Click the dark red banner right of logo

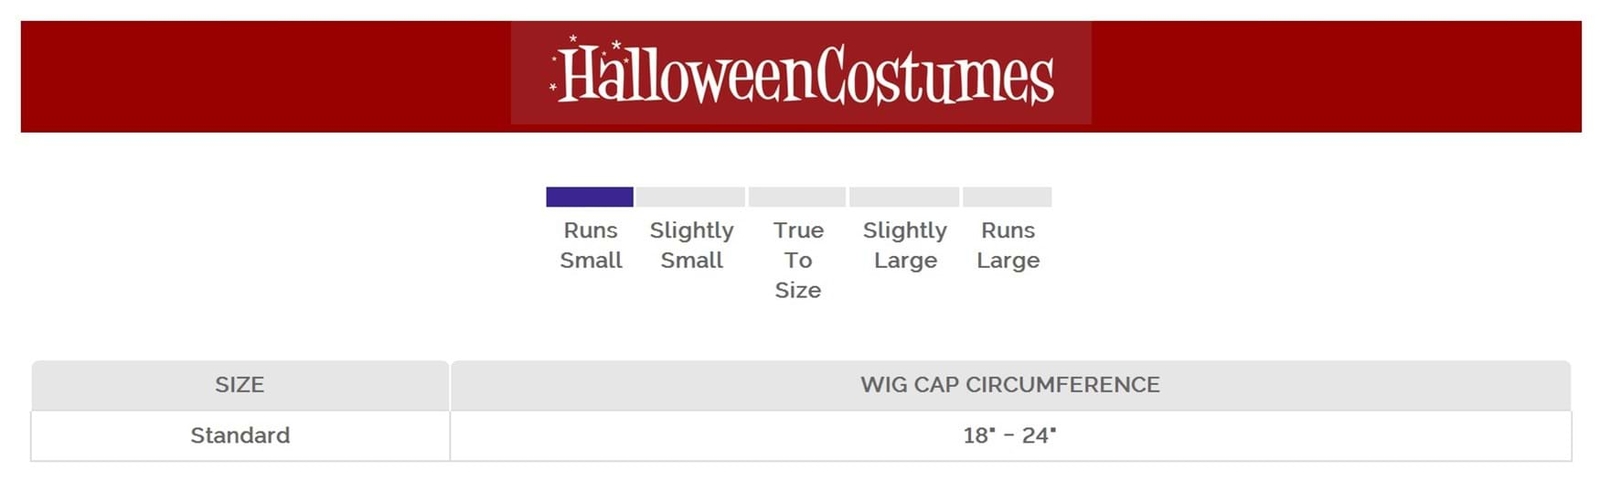tap(1336, 76)
